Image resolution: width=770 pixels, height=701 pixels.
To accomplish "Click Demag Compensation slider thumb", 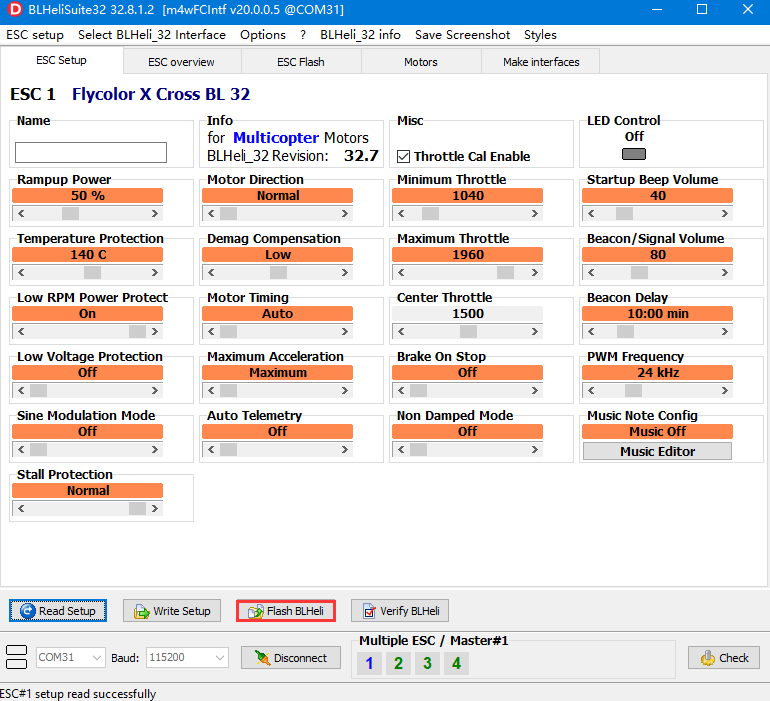I will coord(278,273).
